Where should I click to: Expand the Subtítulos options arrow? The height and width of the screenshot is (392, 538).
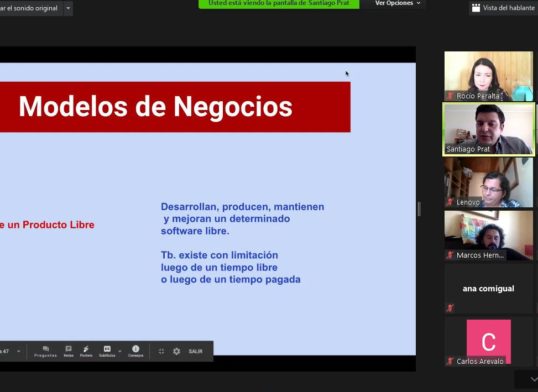(x=120, y=351)
